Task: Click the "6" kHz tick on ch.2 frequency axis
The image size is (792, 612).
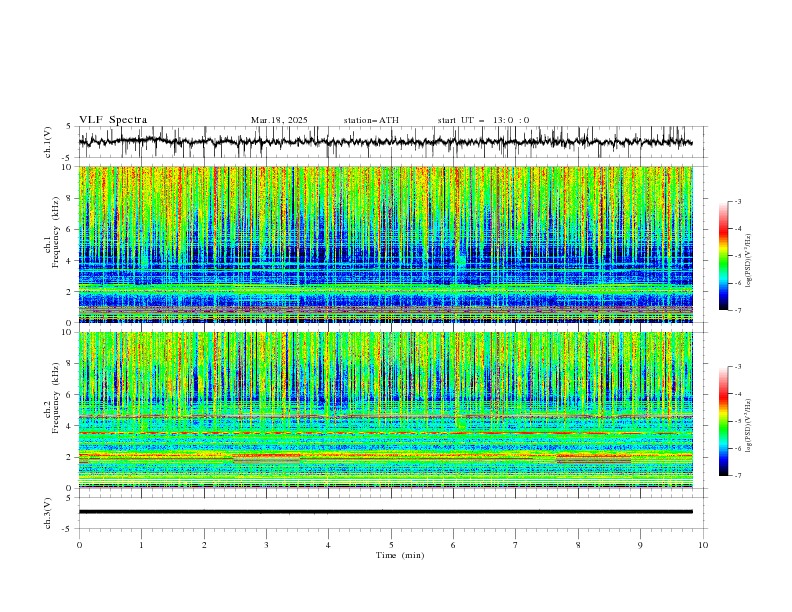Action: [70, 395]
